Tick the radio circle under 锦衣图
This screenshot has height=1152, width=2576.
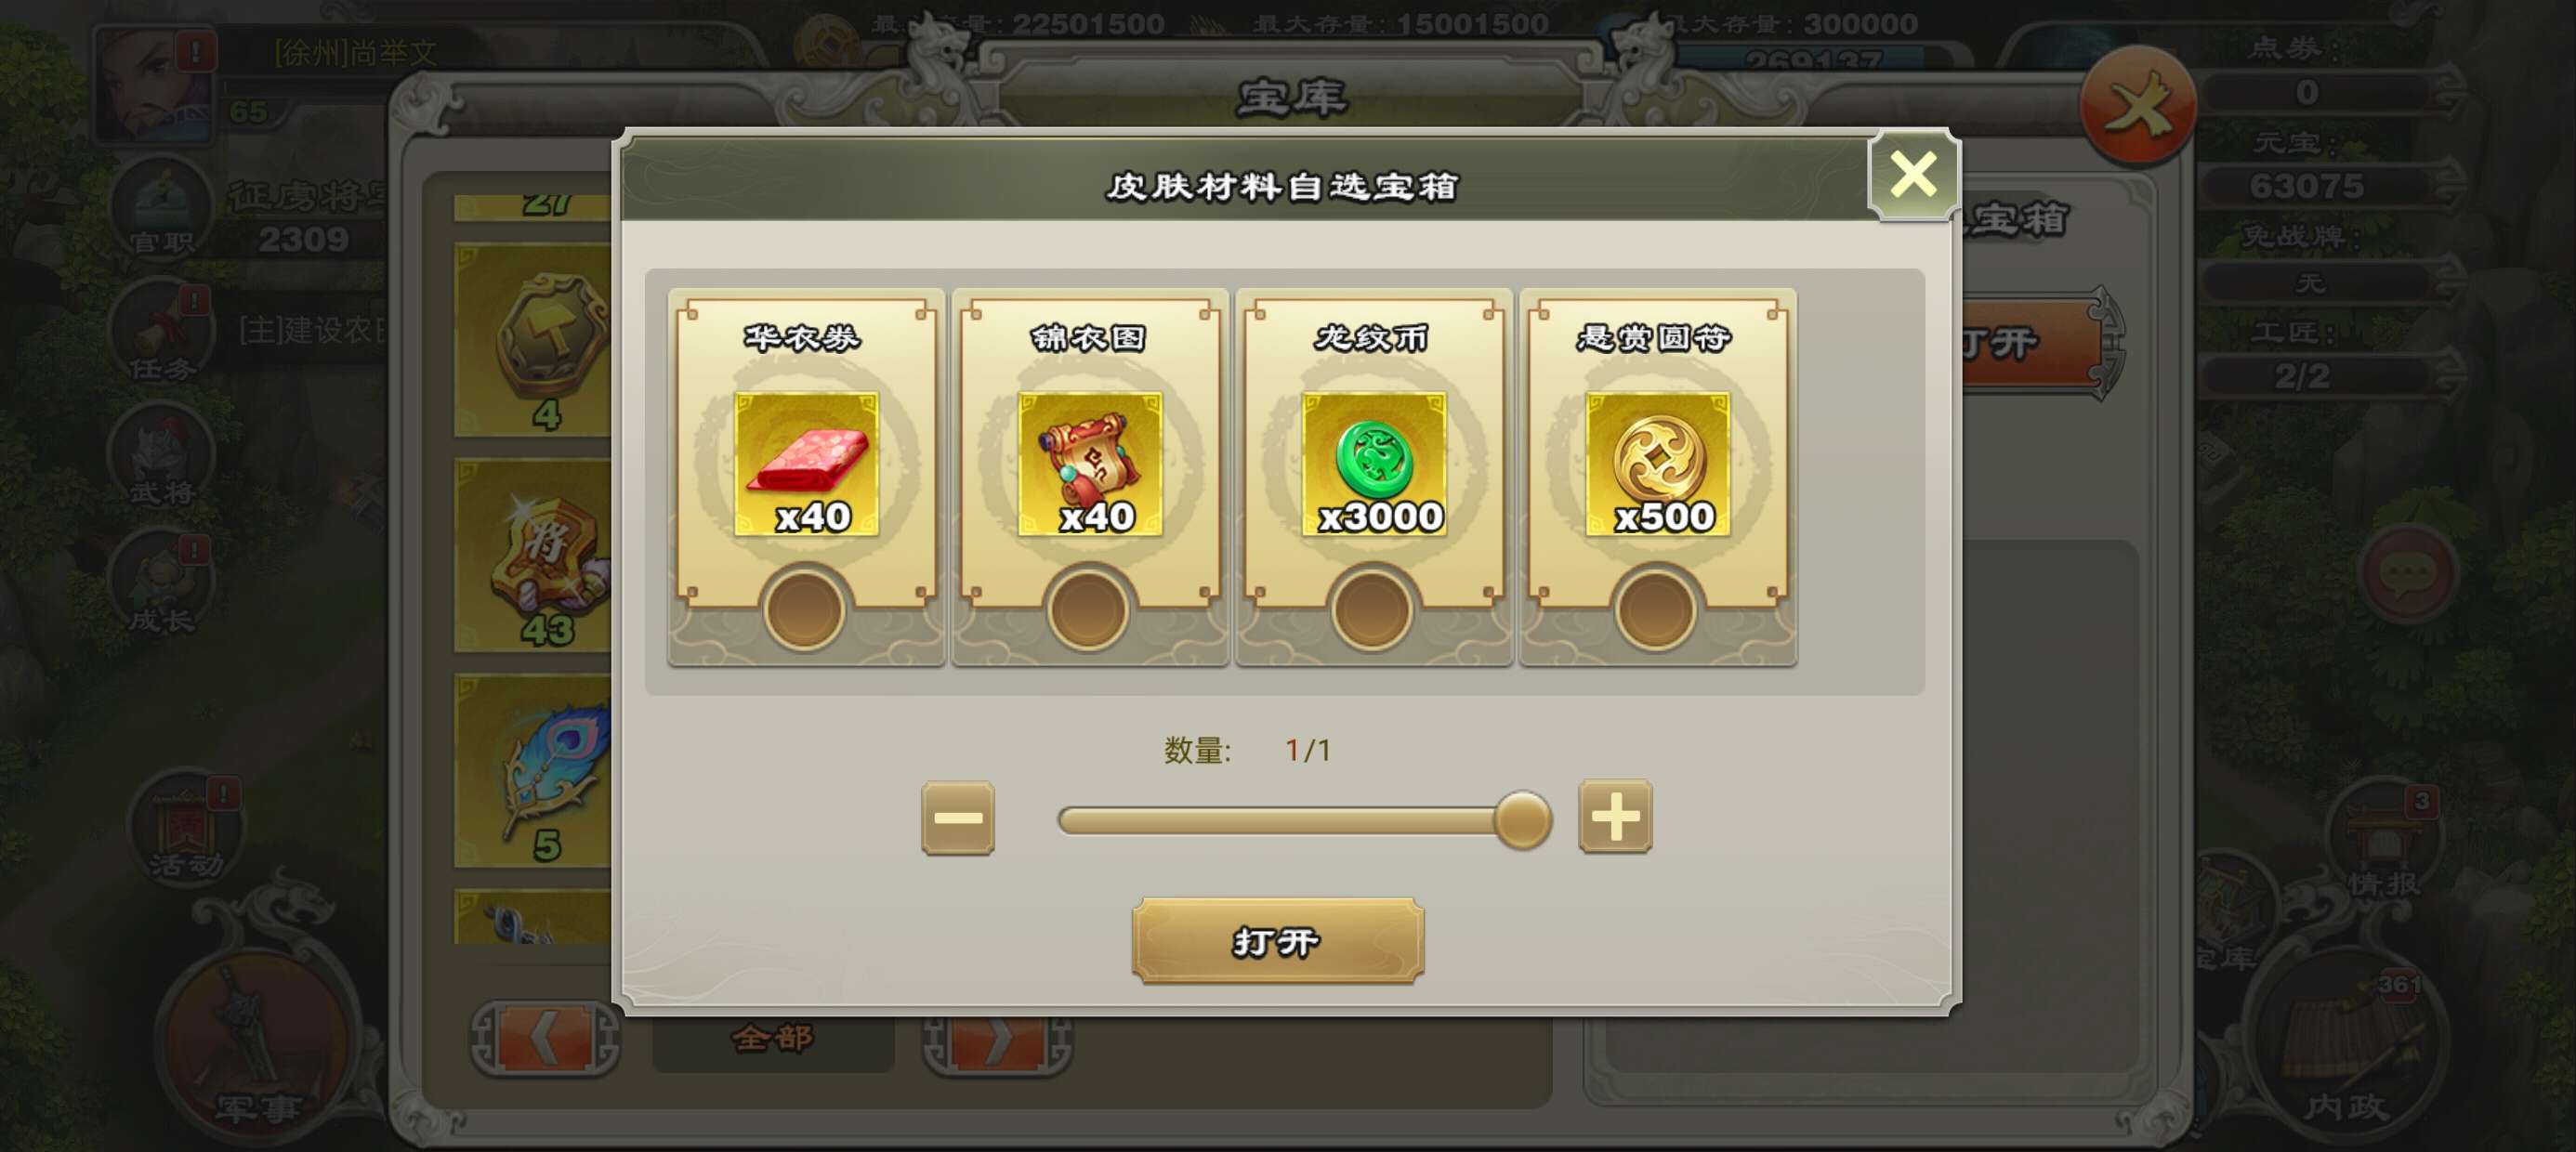pos(1088,610)
